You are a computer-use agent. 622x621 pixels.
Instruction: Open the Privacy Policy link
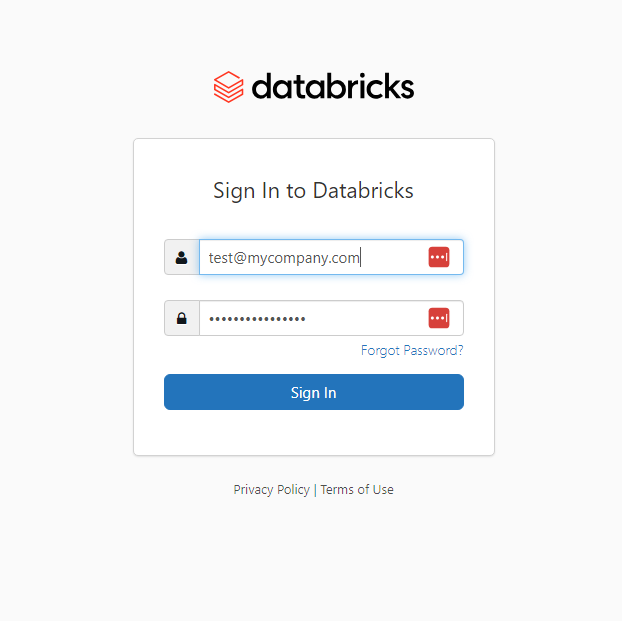[271, 490]
